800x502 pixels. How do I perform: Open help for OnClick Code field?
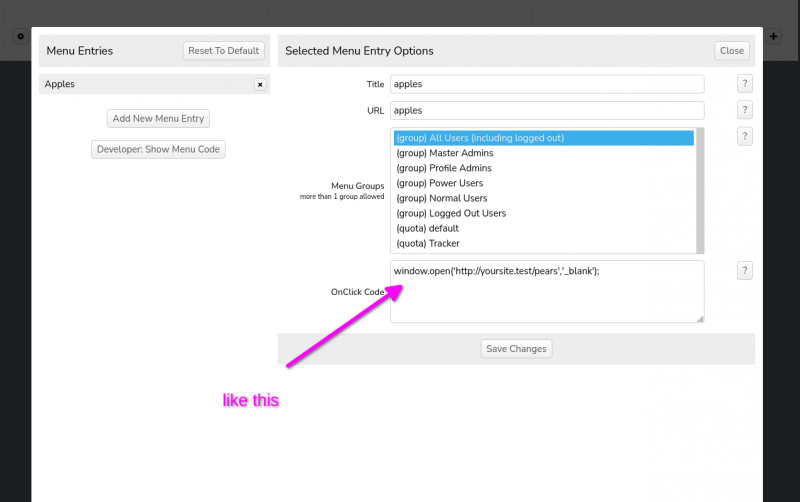tap(745, 271)
